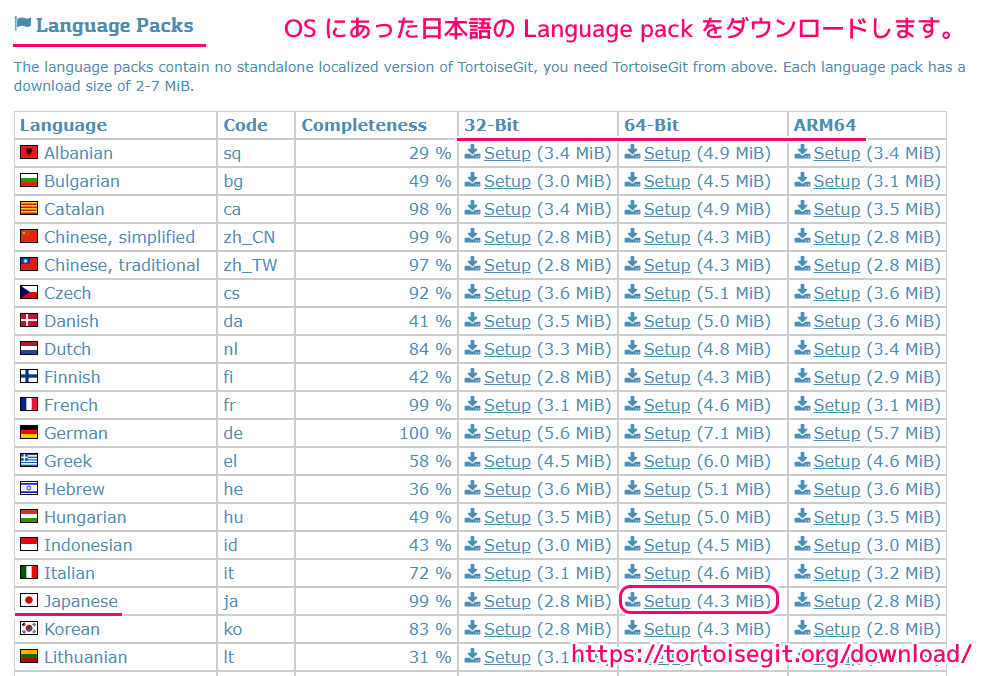Click the Japan flag icon

[29, 600]
